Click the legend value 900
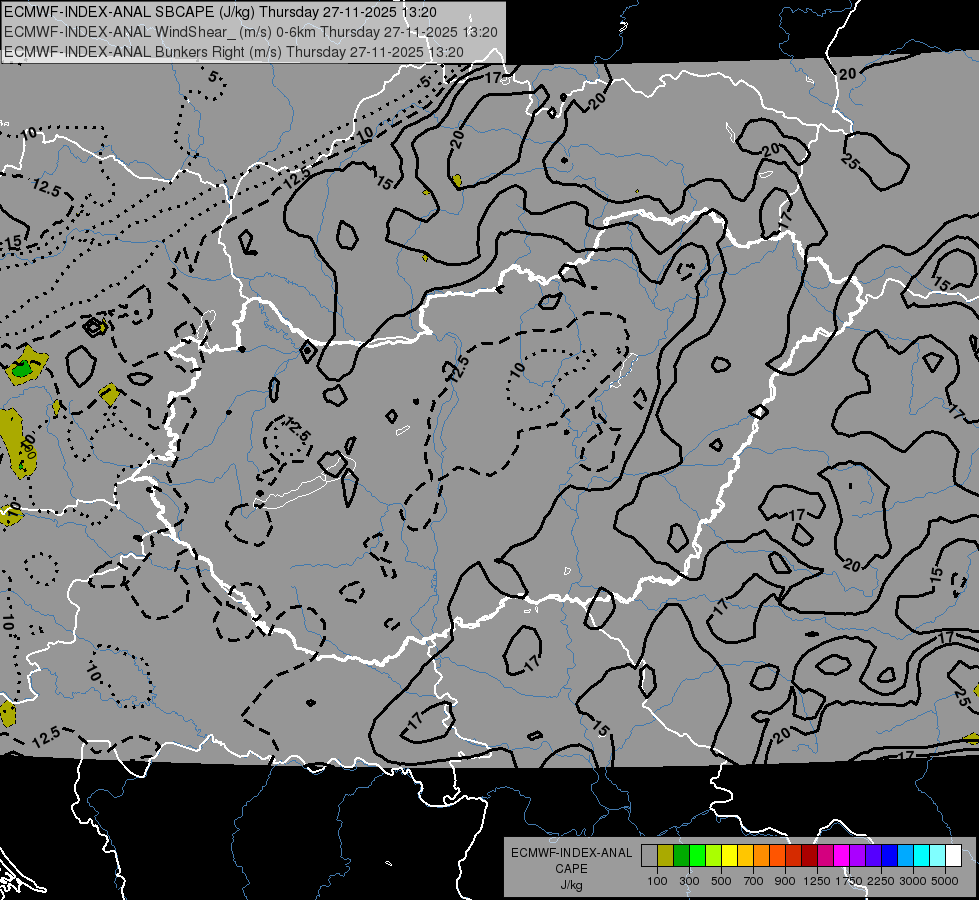Viewport: 979px width, 900px height. [785, 881]
